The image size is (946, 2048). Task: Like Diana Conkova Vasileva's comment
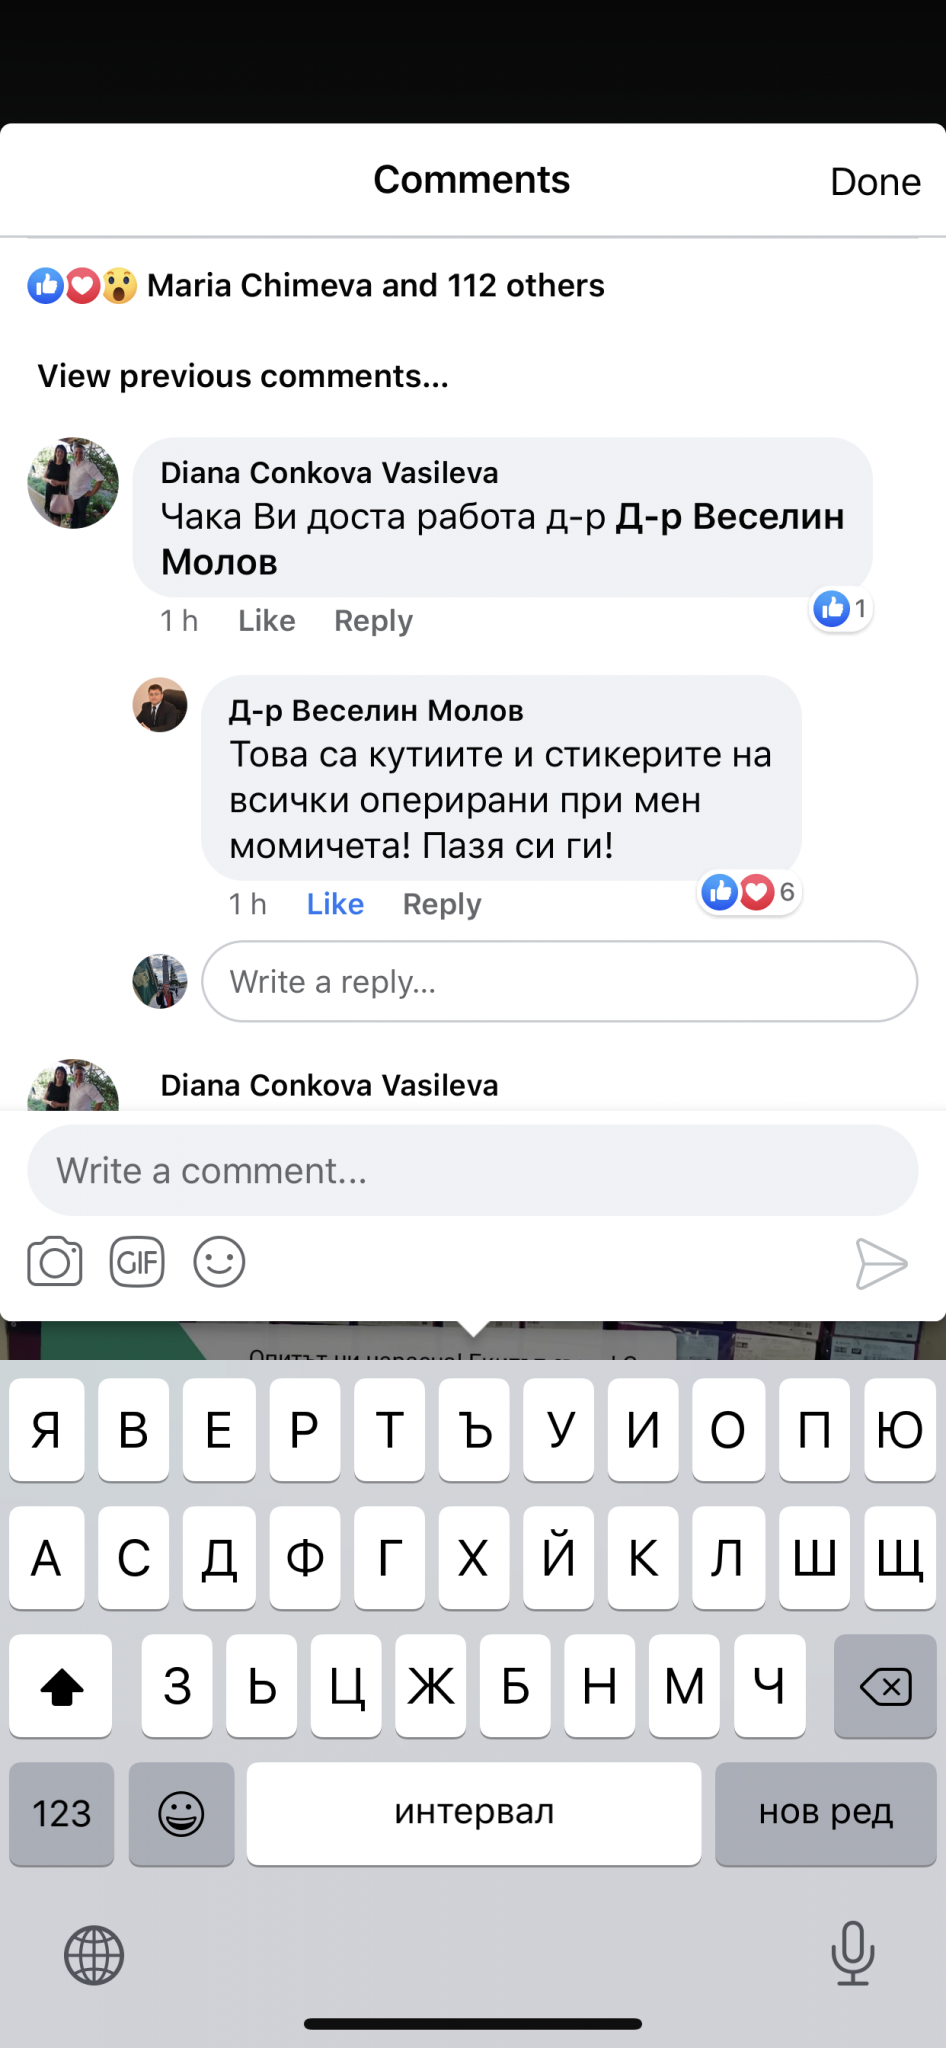266,621
